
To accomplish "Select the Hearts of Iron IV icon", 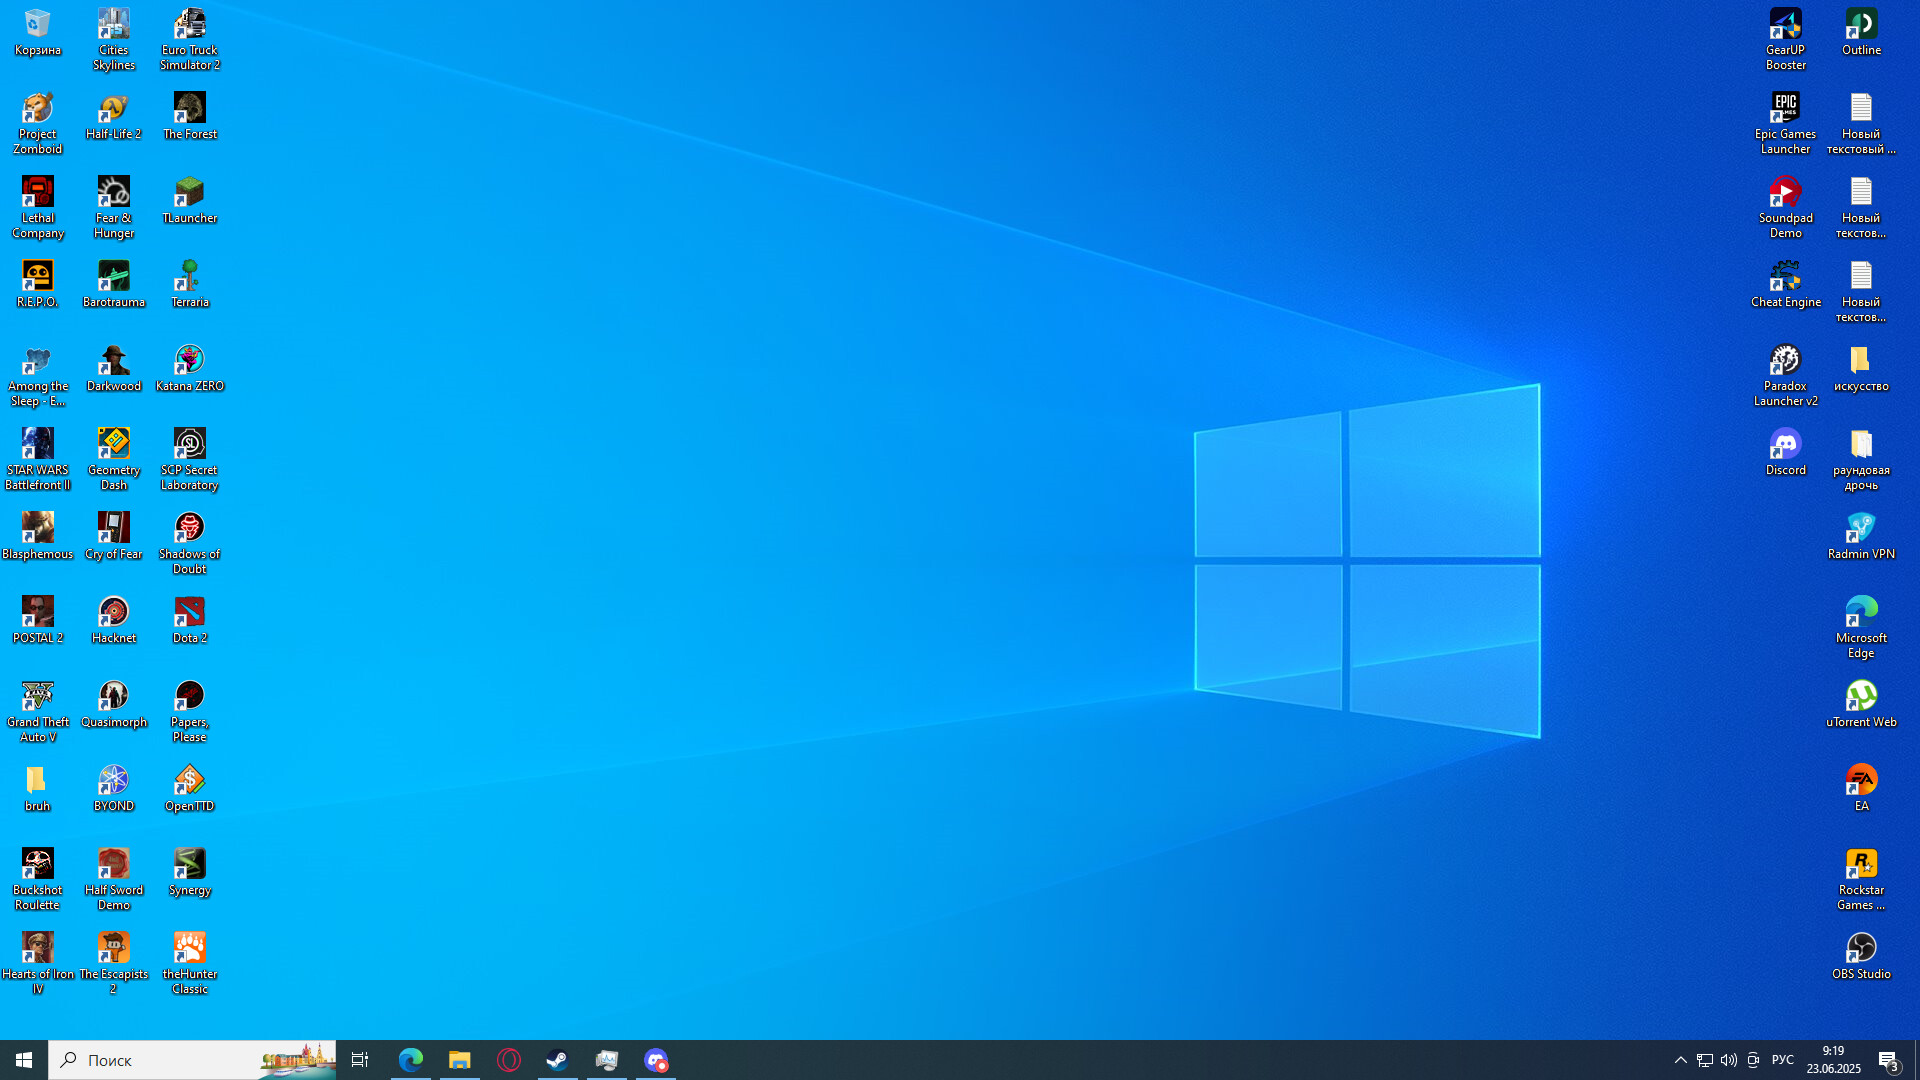I will point(38,964).
